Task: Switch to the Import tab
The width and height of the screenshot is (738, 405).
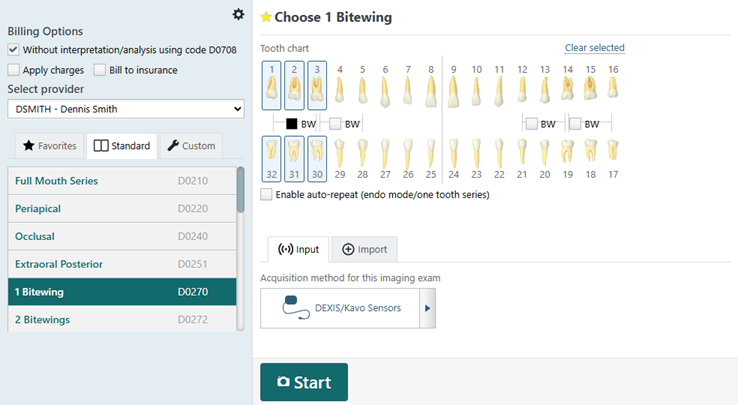Action: (x=365, y=249)
